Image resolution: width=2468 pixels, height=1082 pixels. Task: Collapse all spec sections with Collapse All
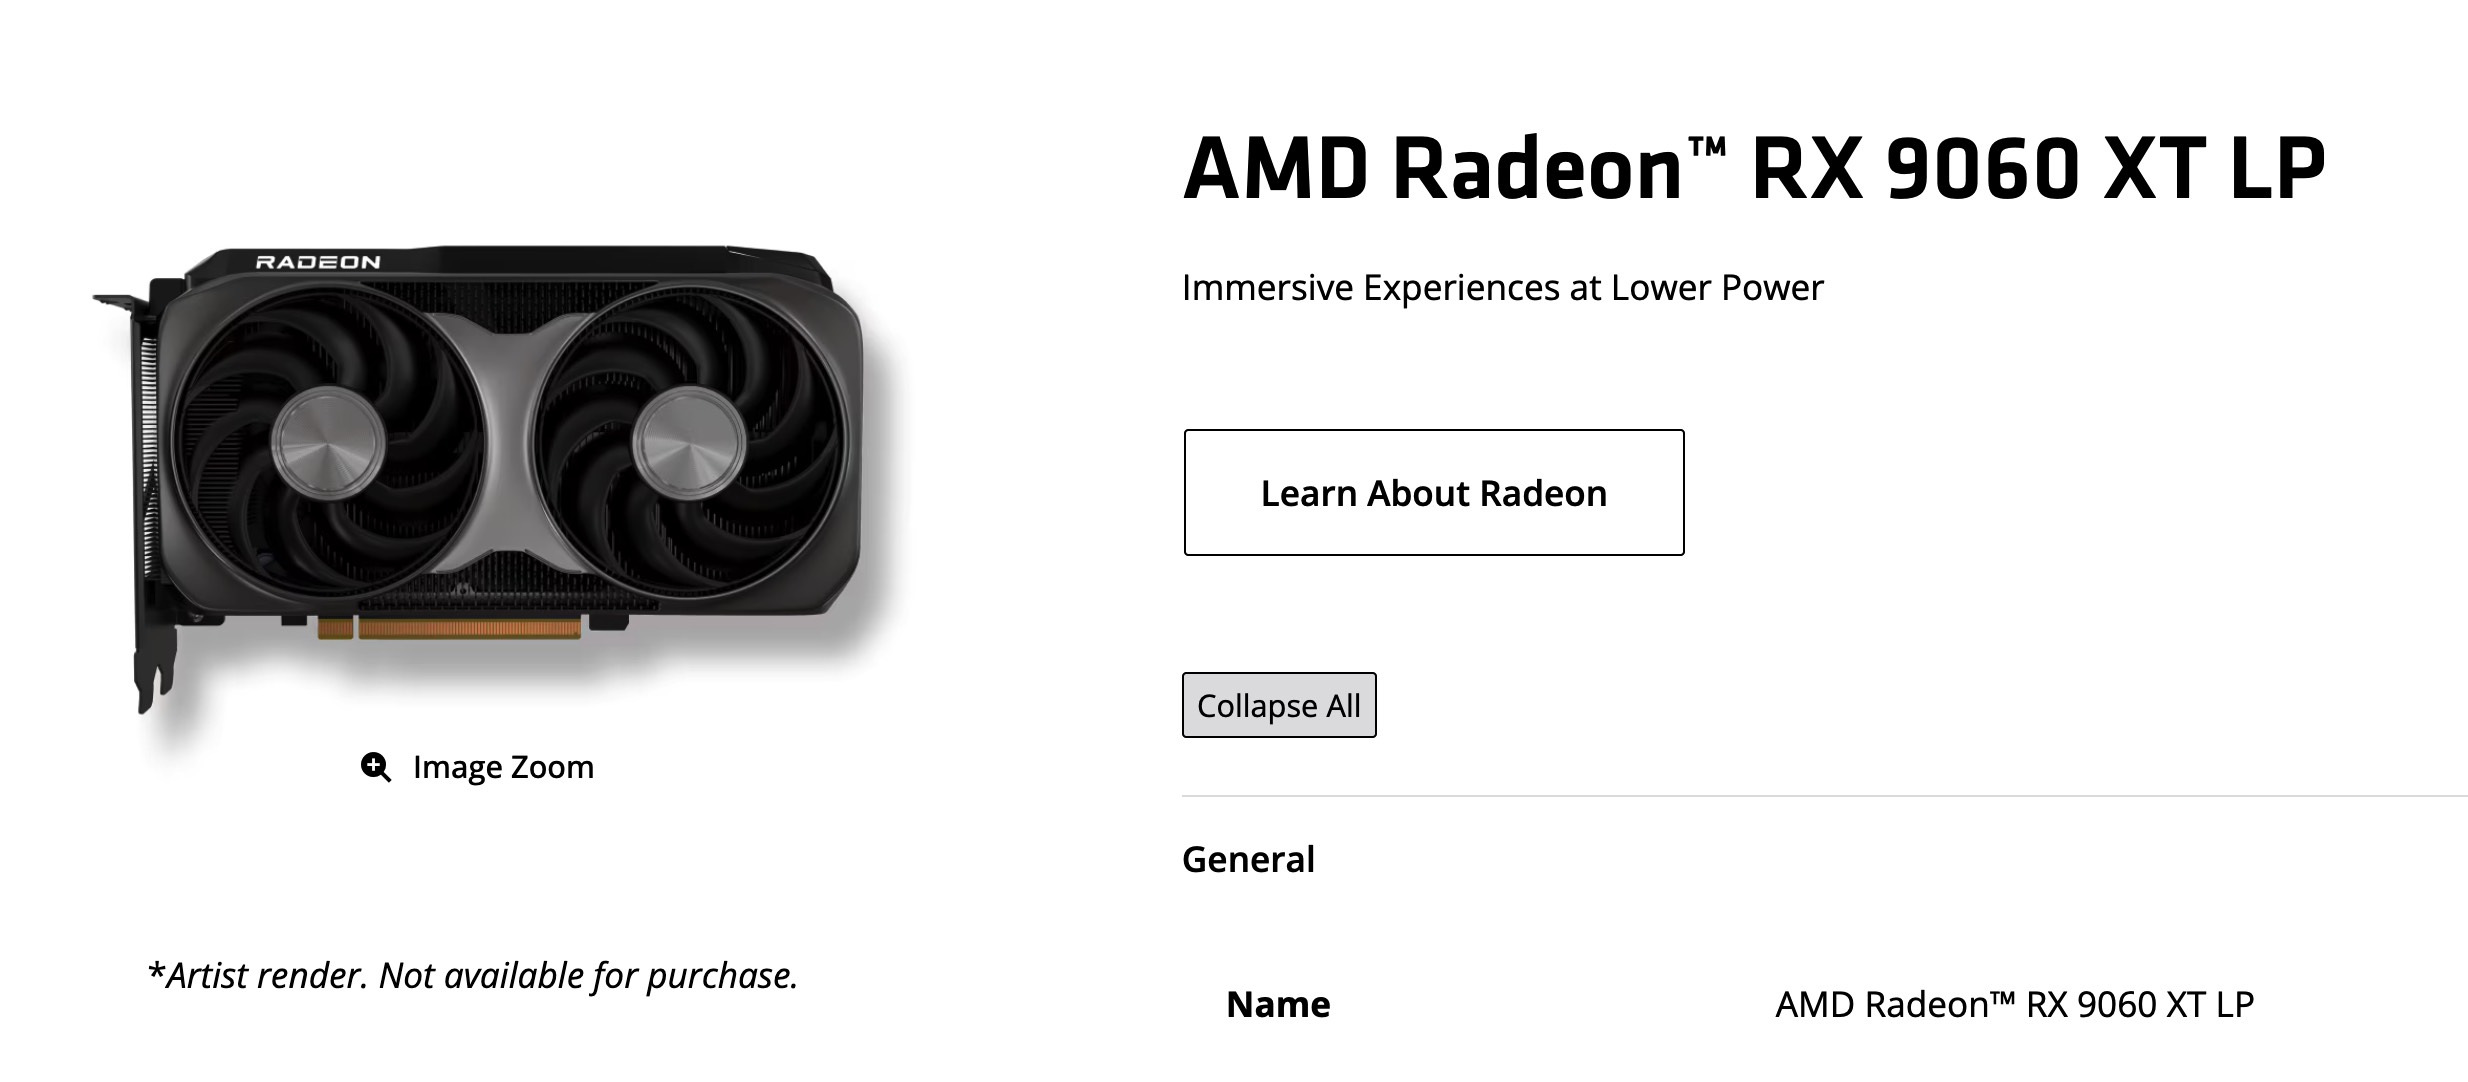1278,705
